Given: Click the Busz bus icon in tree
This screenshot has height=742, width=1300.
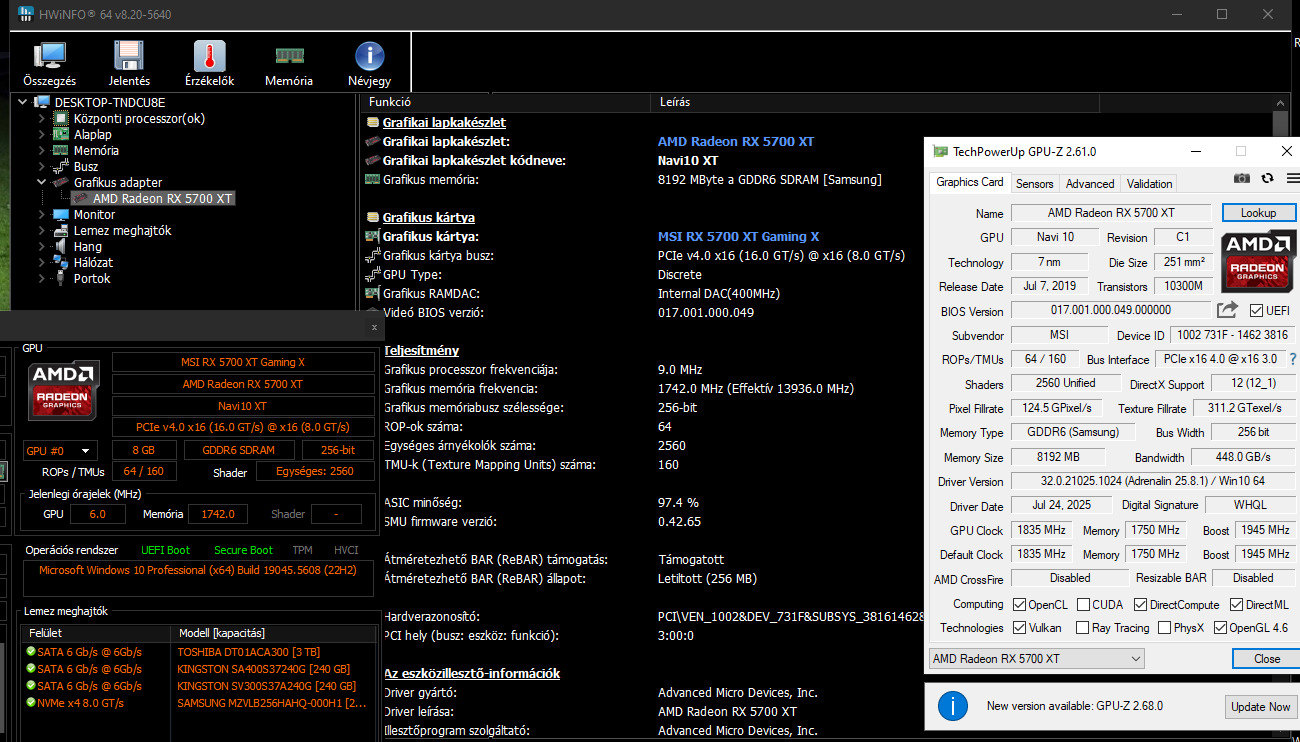Looking at the screenshot, I should pyautogui.click(x=62, y=166).
